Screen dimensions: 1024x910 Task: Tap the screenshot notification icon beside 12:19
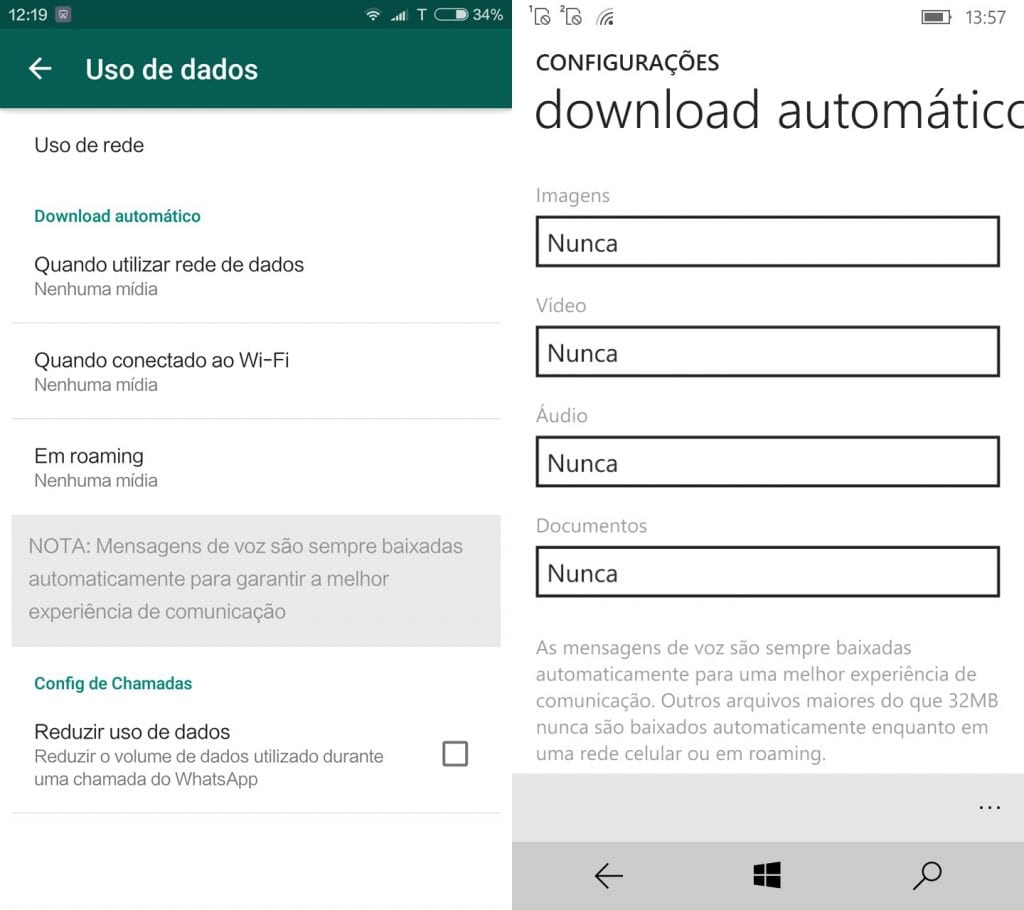point(63,14)
